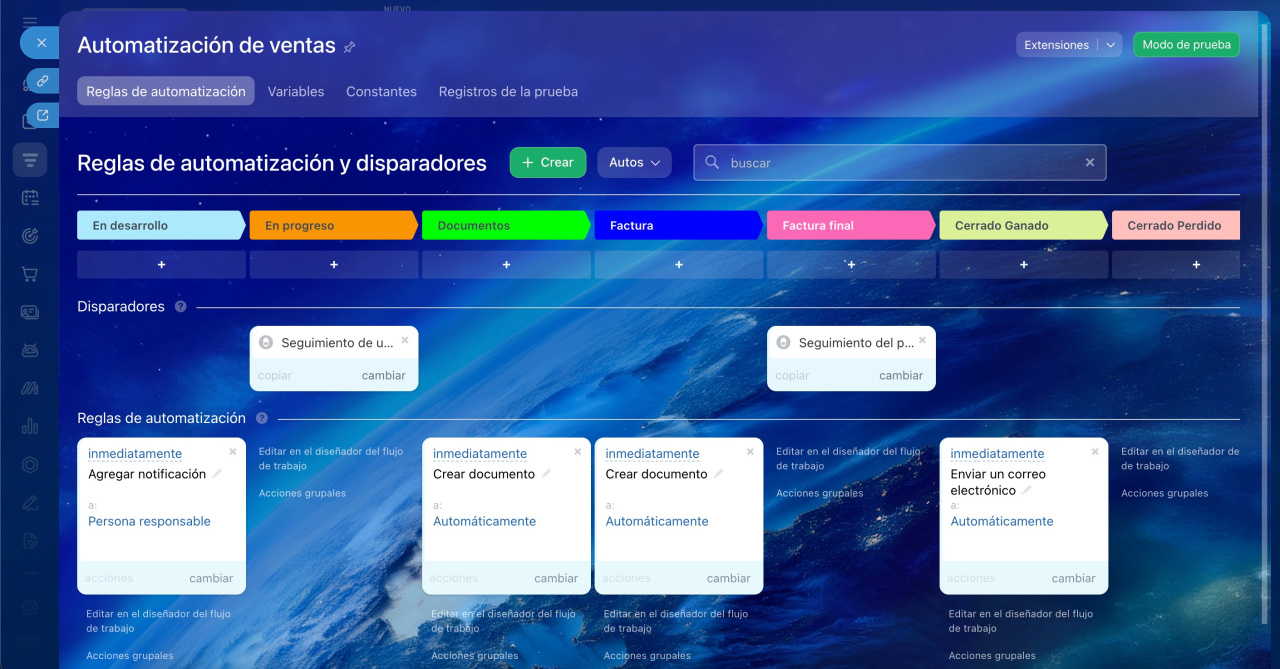Screen dimensions: 1280x669
Task: Clear the search field with its X
Action: point(1090,162)
